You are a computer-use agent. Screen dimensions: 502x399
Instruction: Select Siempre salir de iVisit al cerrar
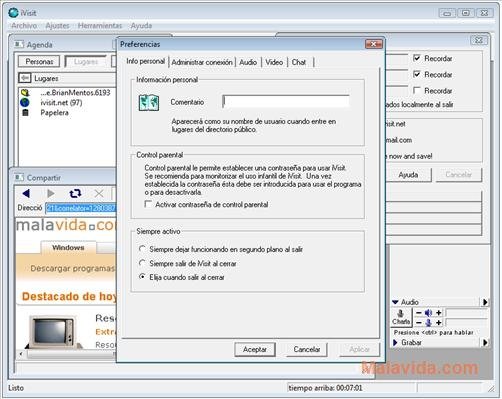coord(142,263)
